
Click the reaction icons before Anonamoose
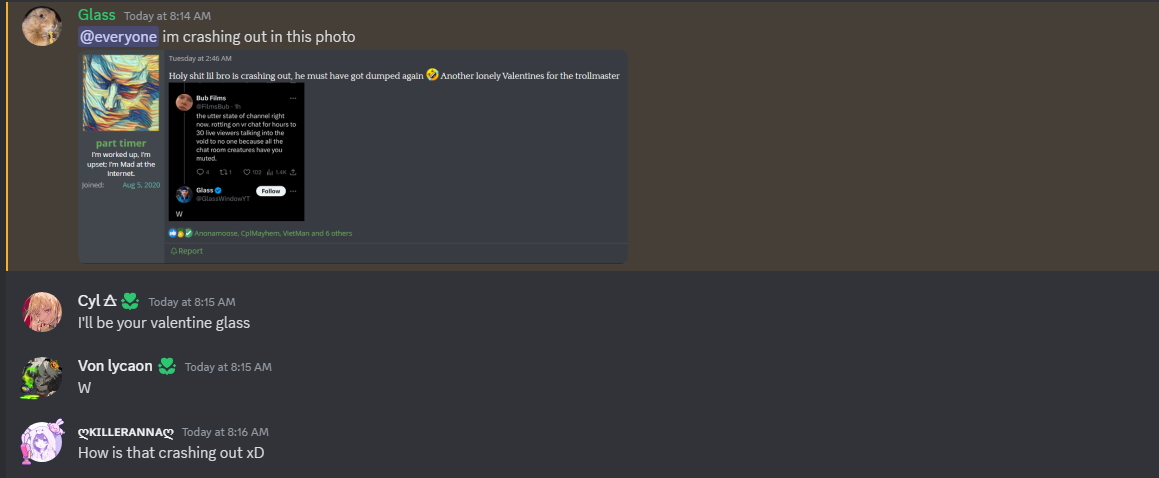(180, 233)
